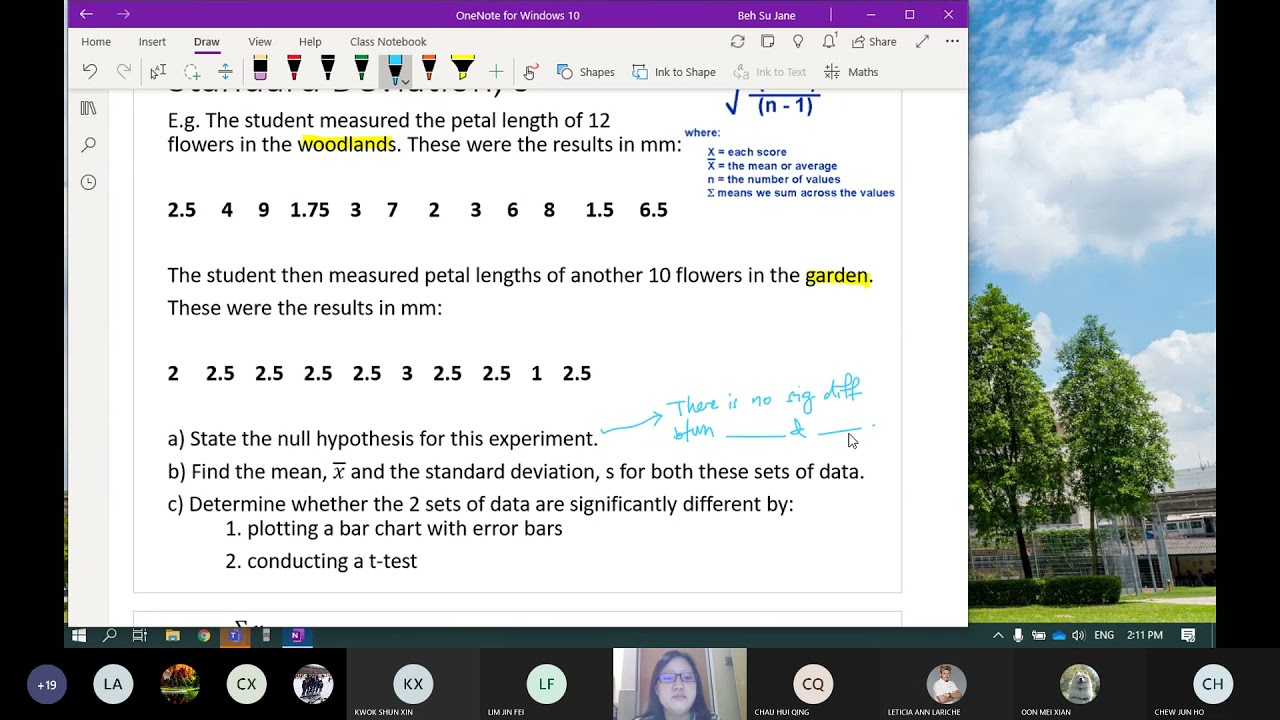This screenshot has height=720, width=1280.
Task: Add a new pen with plus icon
Action: click(496, 71)
